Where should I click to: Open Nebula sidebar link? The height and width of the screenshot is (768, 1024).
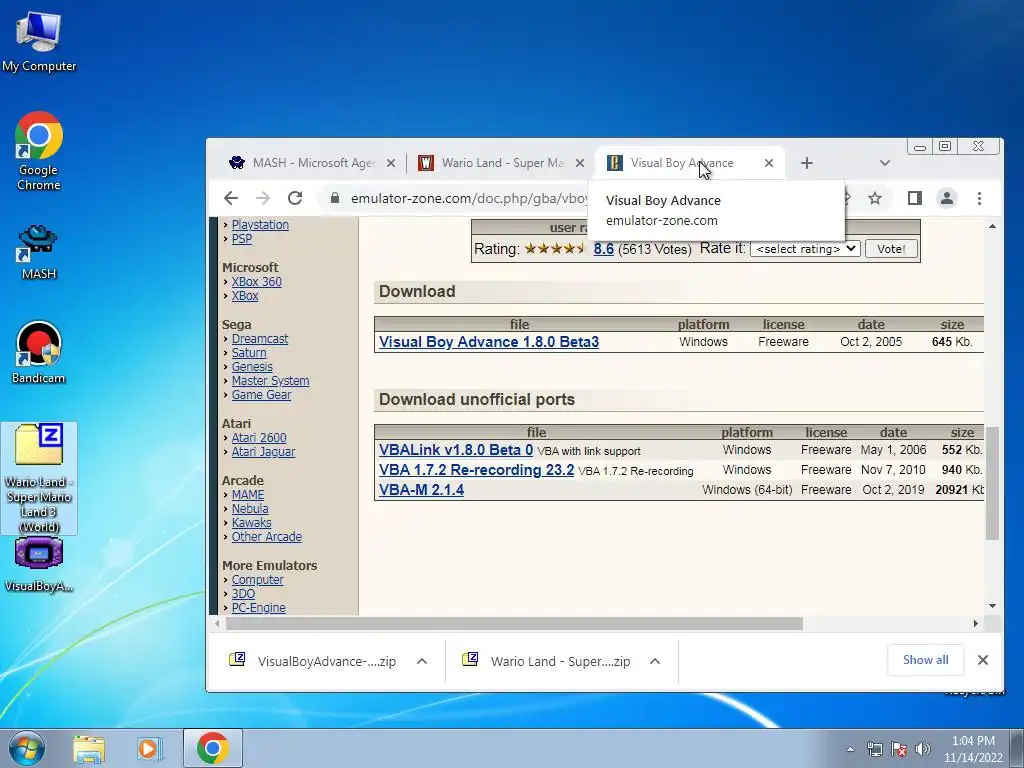pyautogui.click(x=249, y=509)
